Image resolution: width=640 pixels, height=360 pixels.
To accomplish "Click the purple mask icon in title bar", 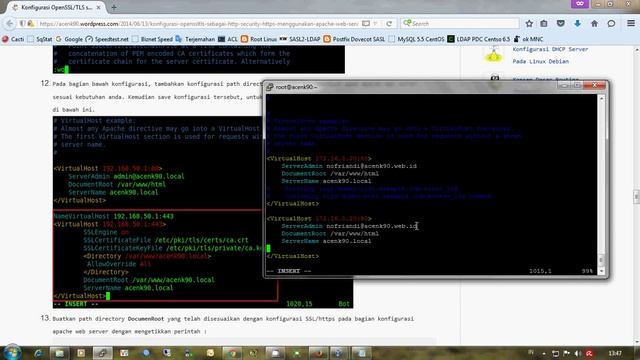I will (x=580, y=4).
